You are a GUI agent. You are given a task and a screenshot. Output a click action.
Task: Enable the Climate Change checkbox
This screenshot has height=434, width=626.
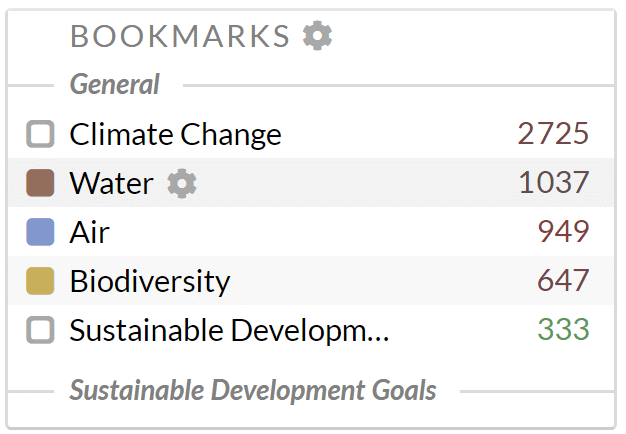(x=40, y=134)
